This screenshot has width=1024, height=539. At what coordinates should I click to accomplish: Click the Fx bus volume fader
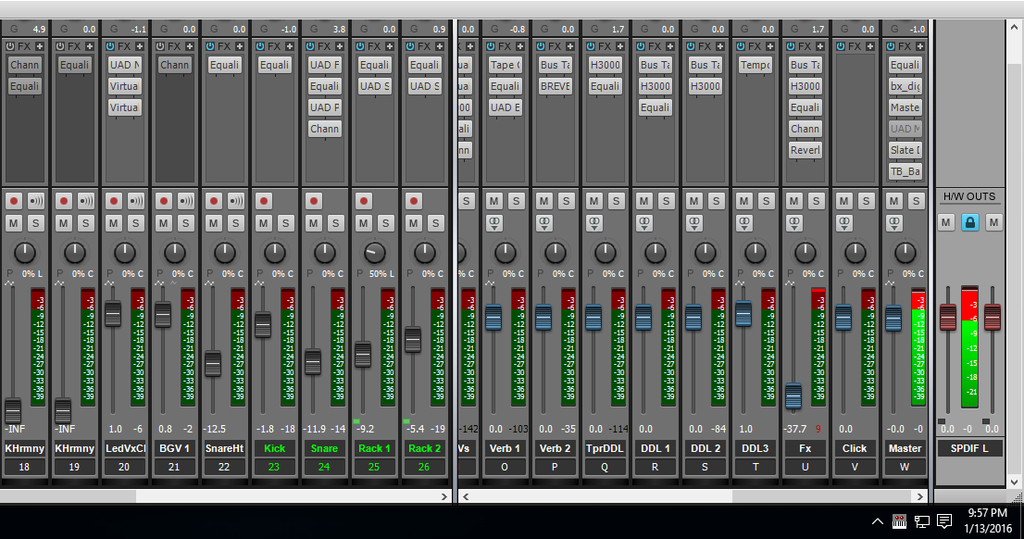pos(794,396)
